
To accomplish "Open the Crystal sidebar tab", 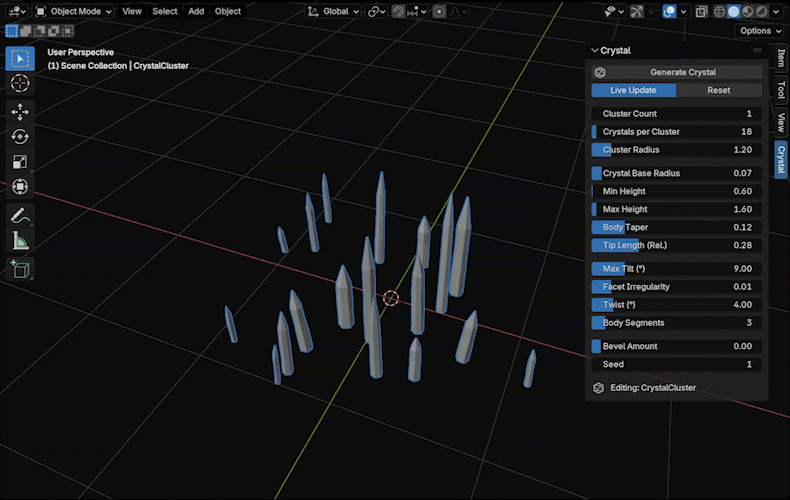I will coord(781,159).
